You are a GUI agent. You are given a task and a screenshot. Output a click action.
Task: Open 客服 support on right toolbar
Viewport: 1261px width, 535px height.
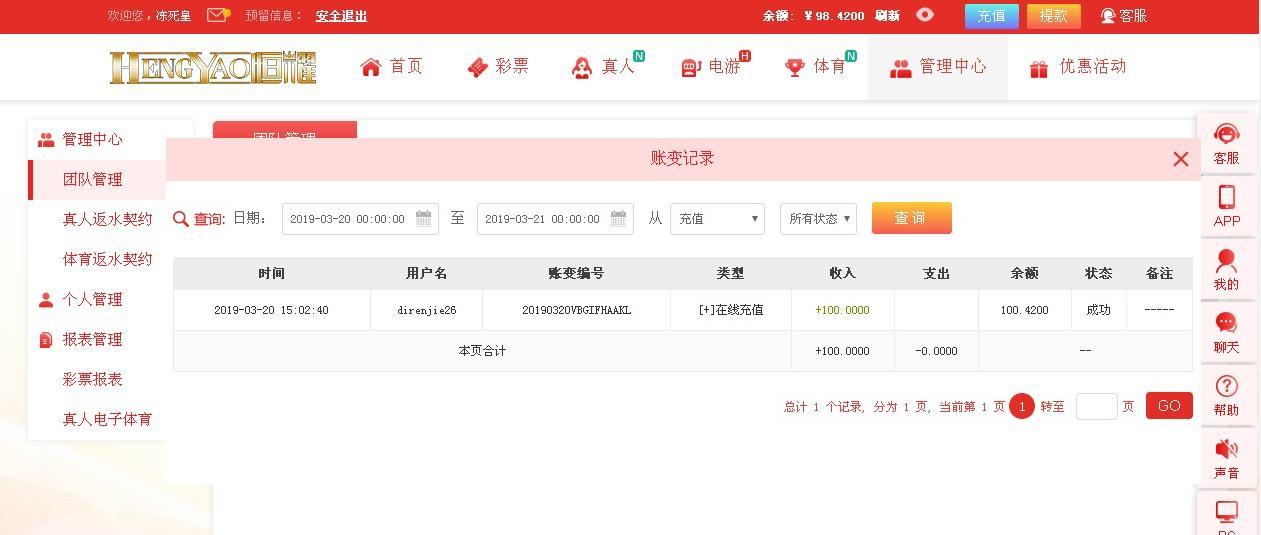coord(1226,144)
